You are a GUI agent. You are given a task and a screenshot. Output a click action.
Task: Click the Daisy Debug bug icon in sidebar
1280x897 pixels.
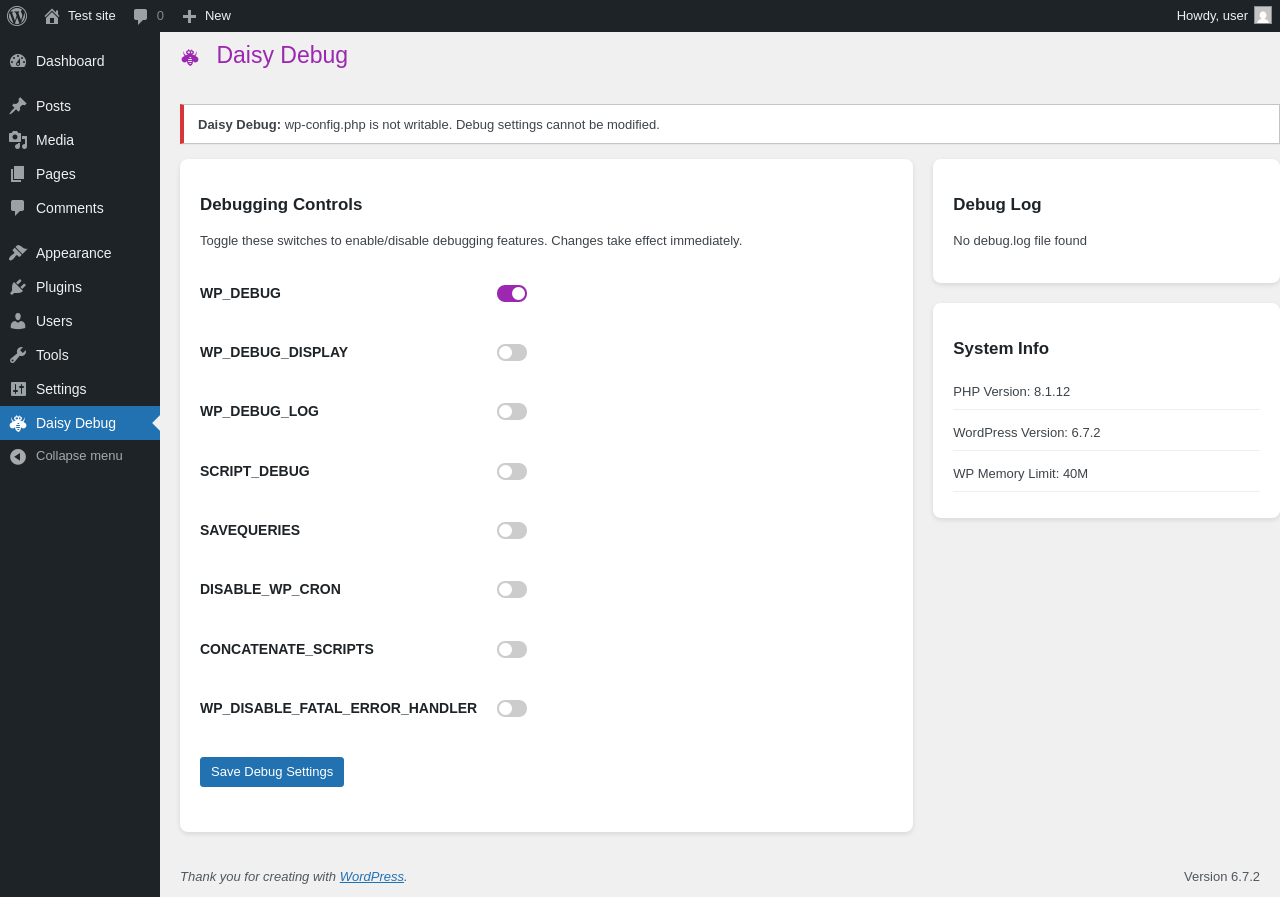click(x=18, y=423)
